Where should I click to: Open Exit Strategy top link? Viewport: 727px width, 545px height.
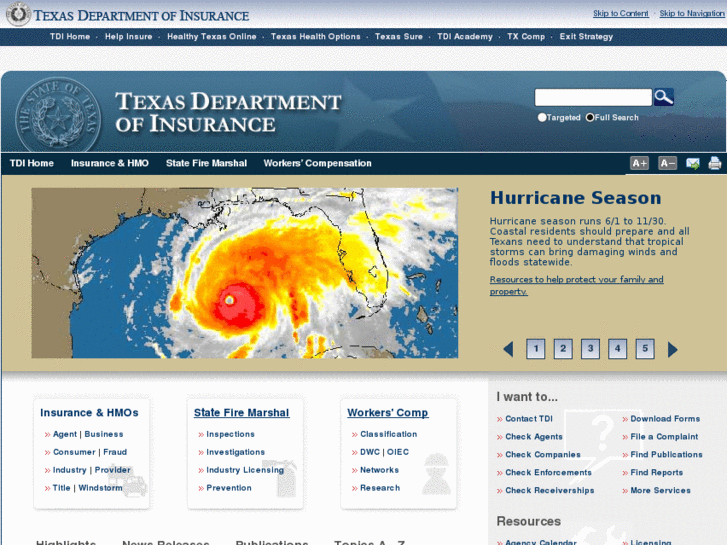[586, 37]
